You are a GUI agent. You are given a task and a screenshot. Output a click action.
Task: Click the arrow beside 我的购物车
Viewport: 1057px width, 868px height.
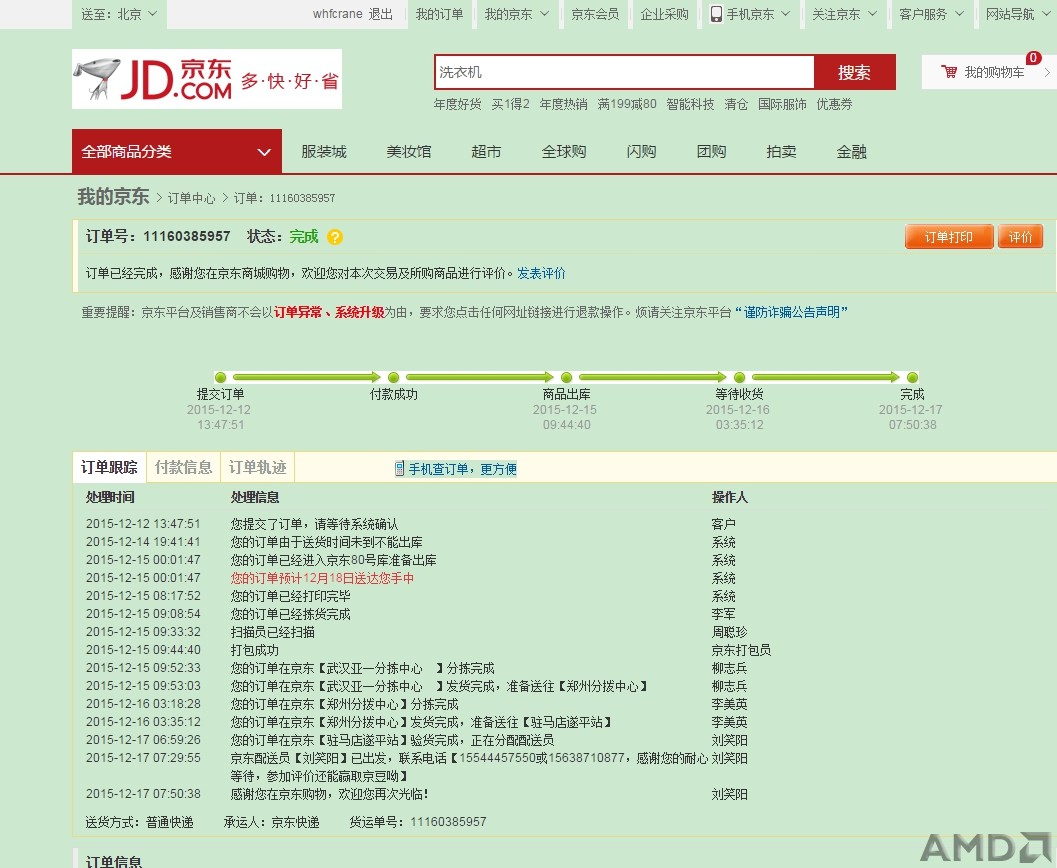pyautogui.click(x=1047, y=72)
